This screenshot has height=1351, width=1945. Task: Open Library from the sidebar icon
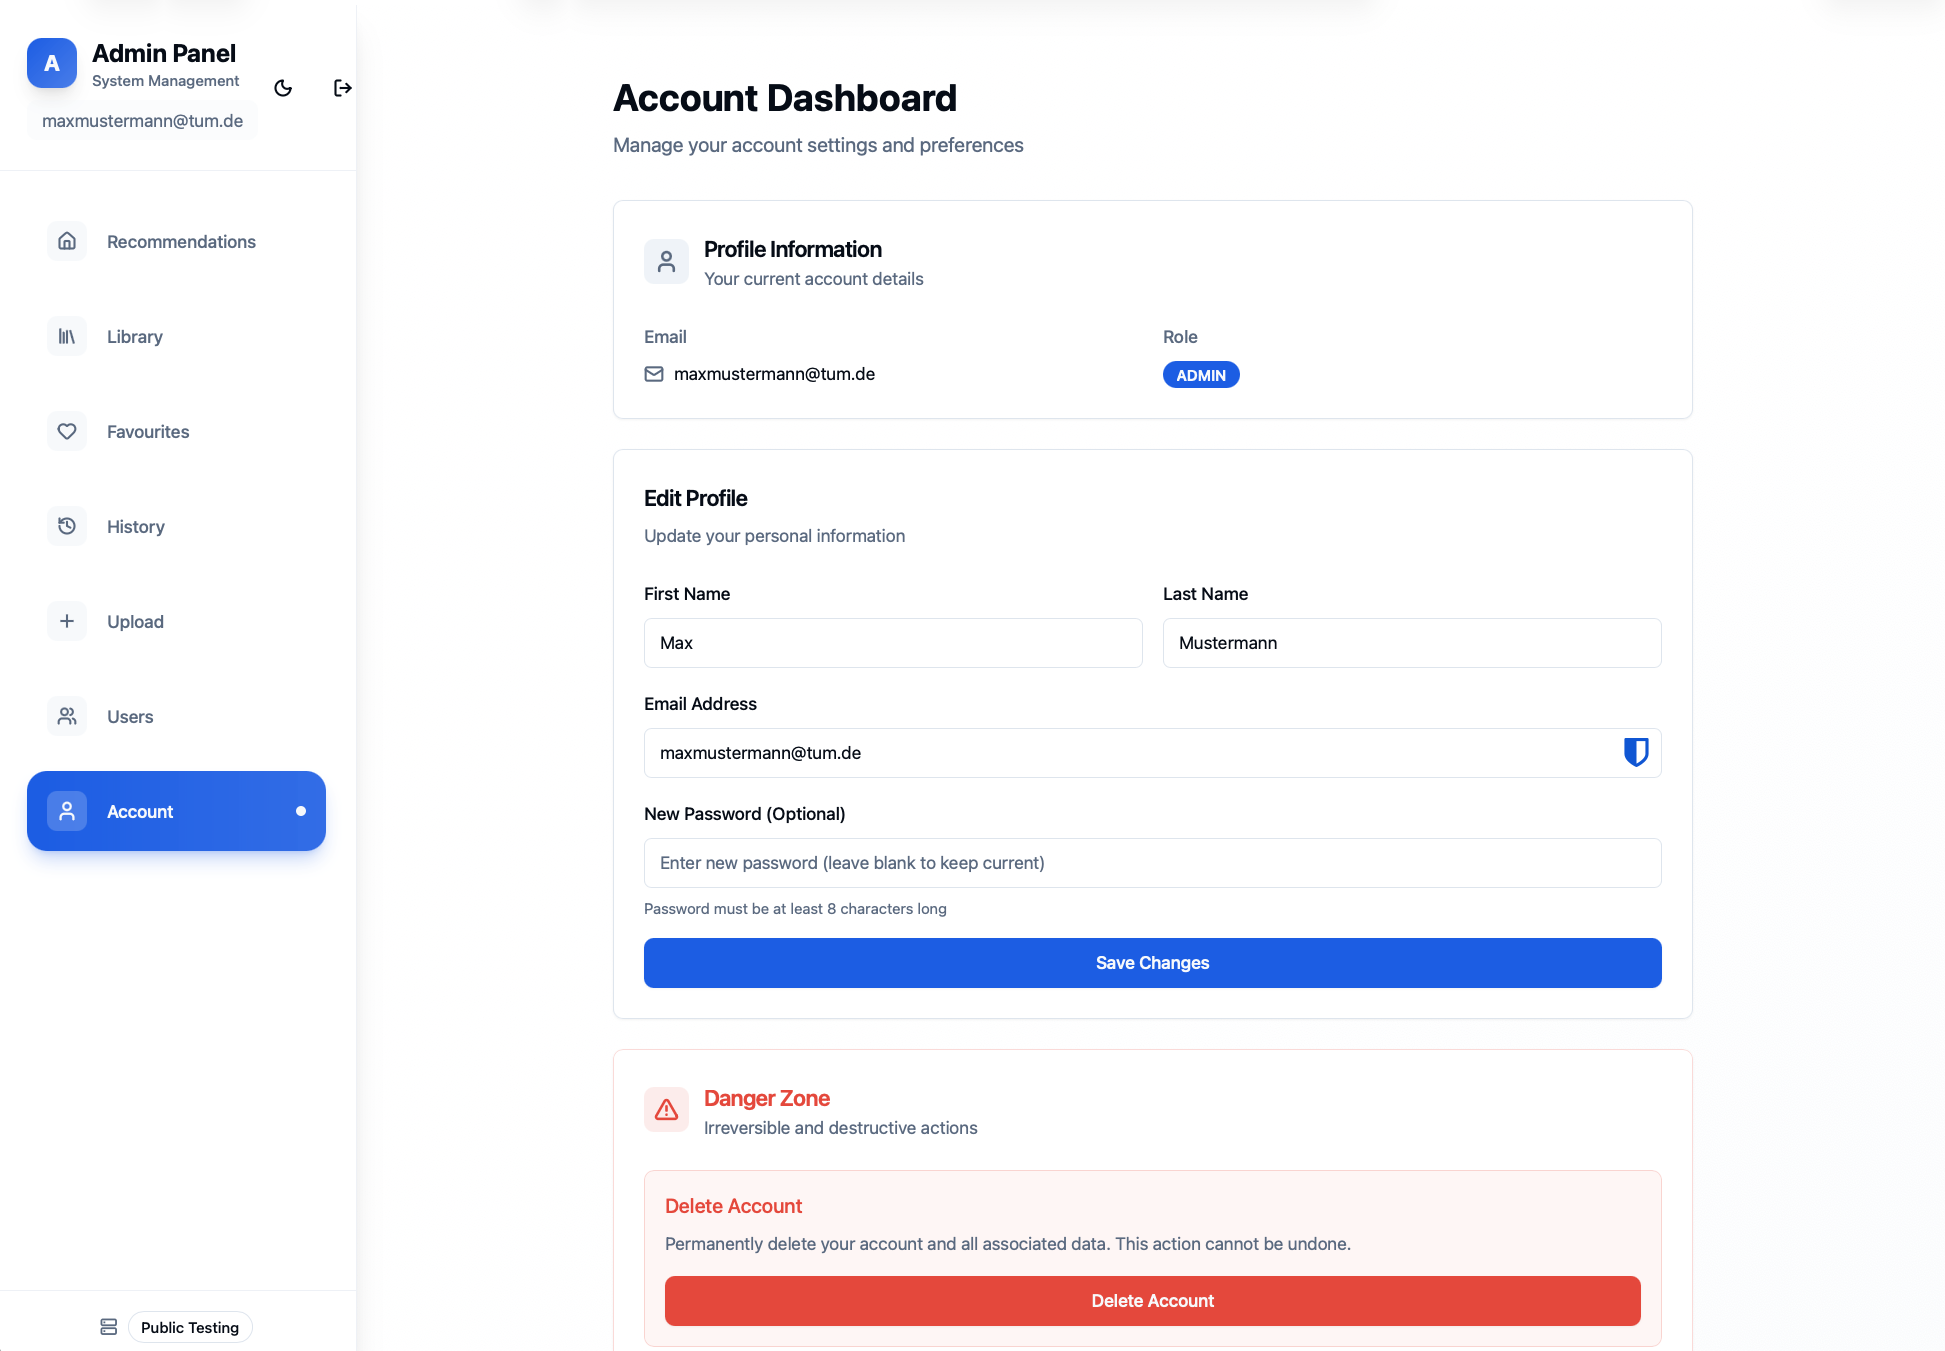[x=67, y=336]
